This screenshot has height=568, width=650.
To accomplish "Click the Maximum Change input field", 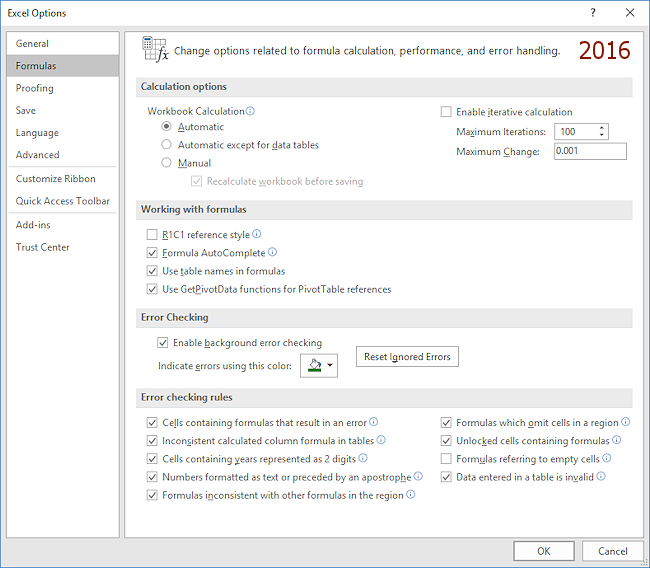I will click(590, 151).
